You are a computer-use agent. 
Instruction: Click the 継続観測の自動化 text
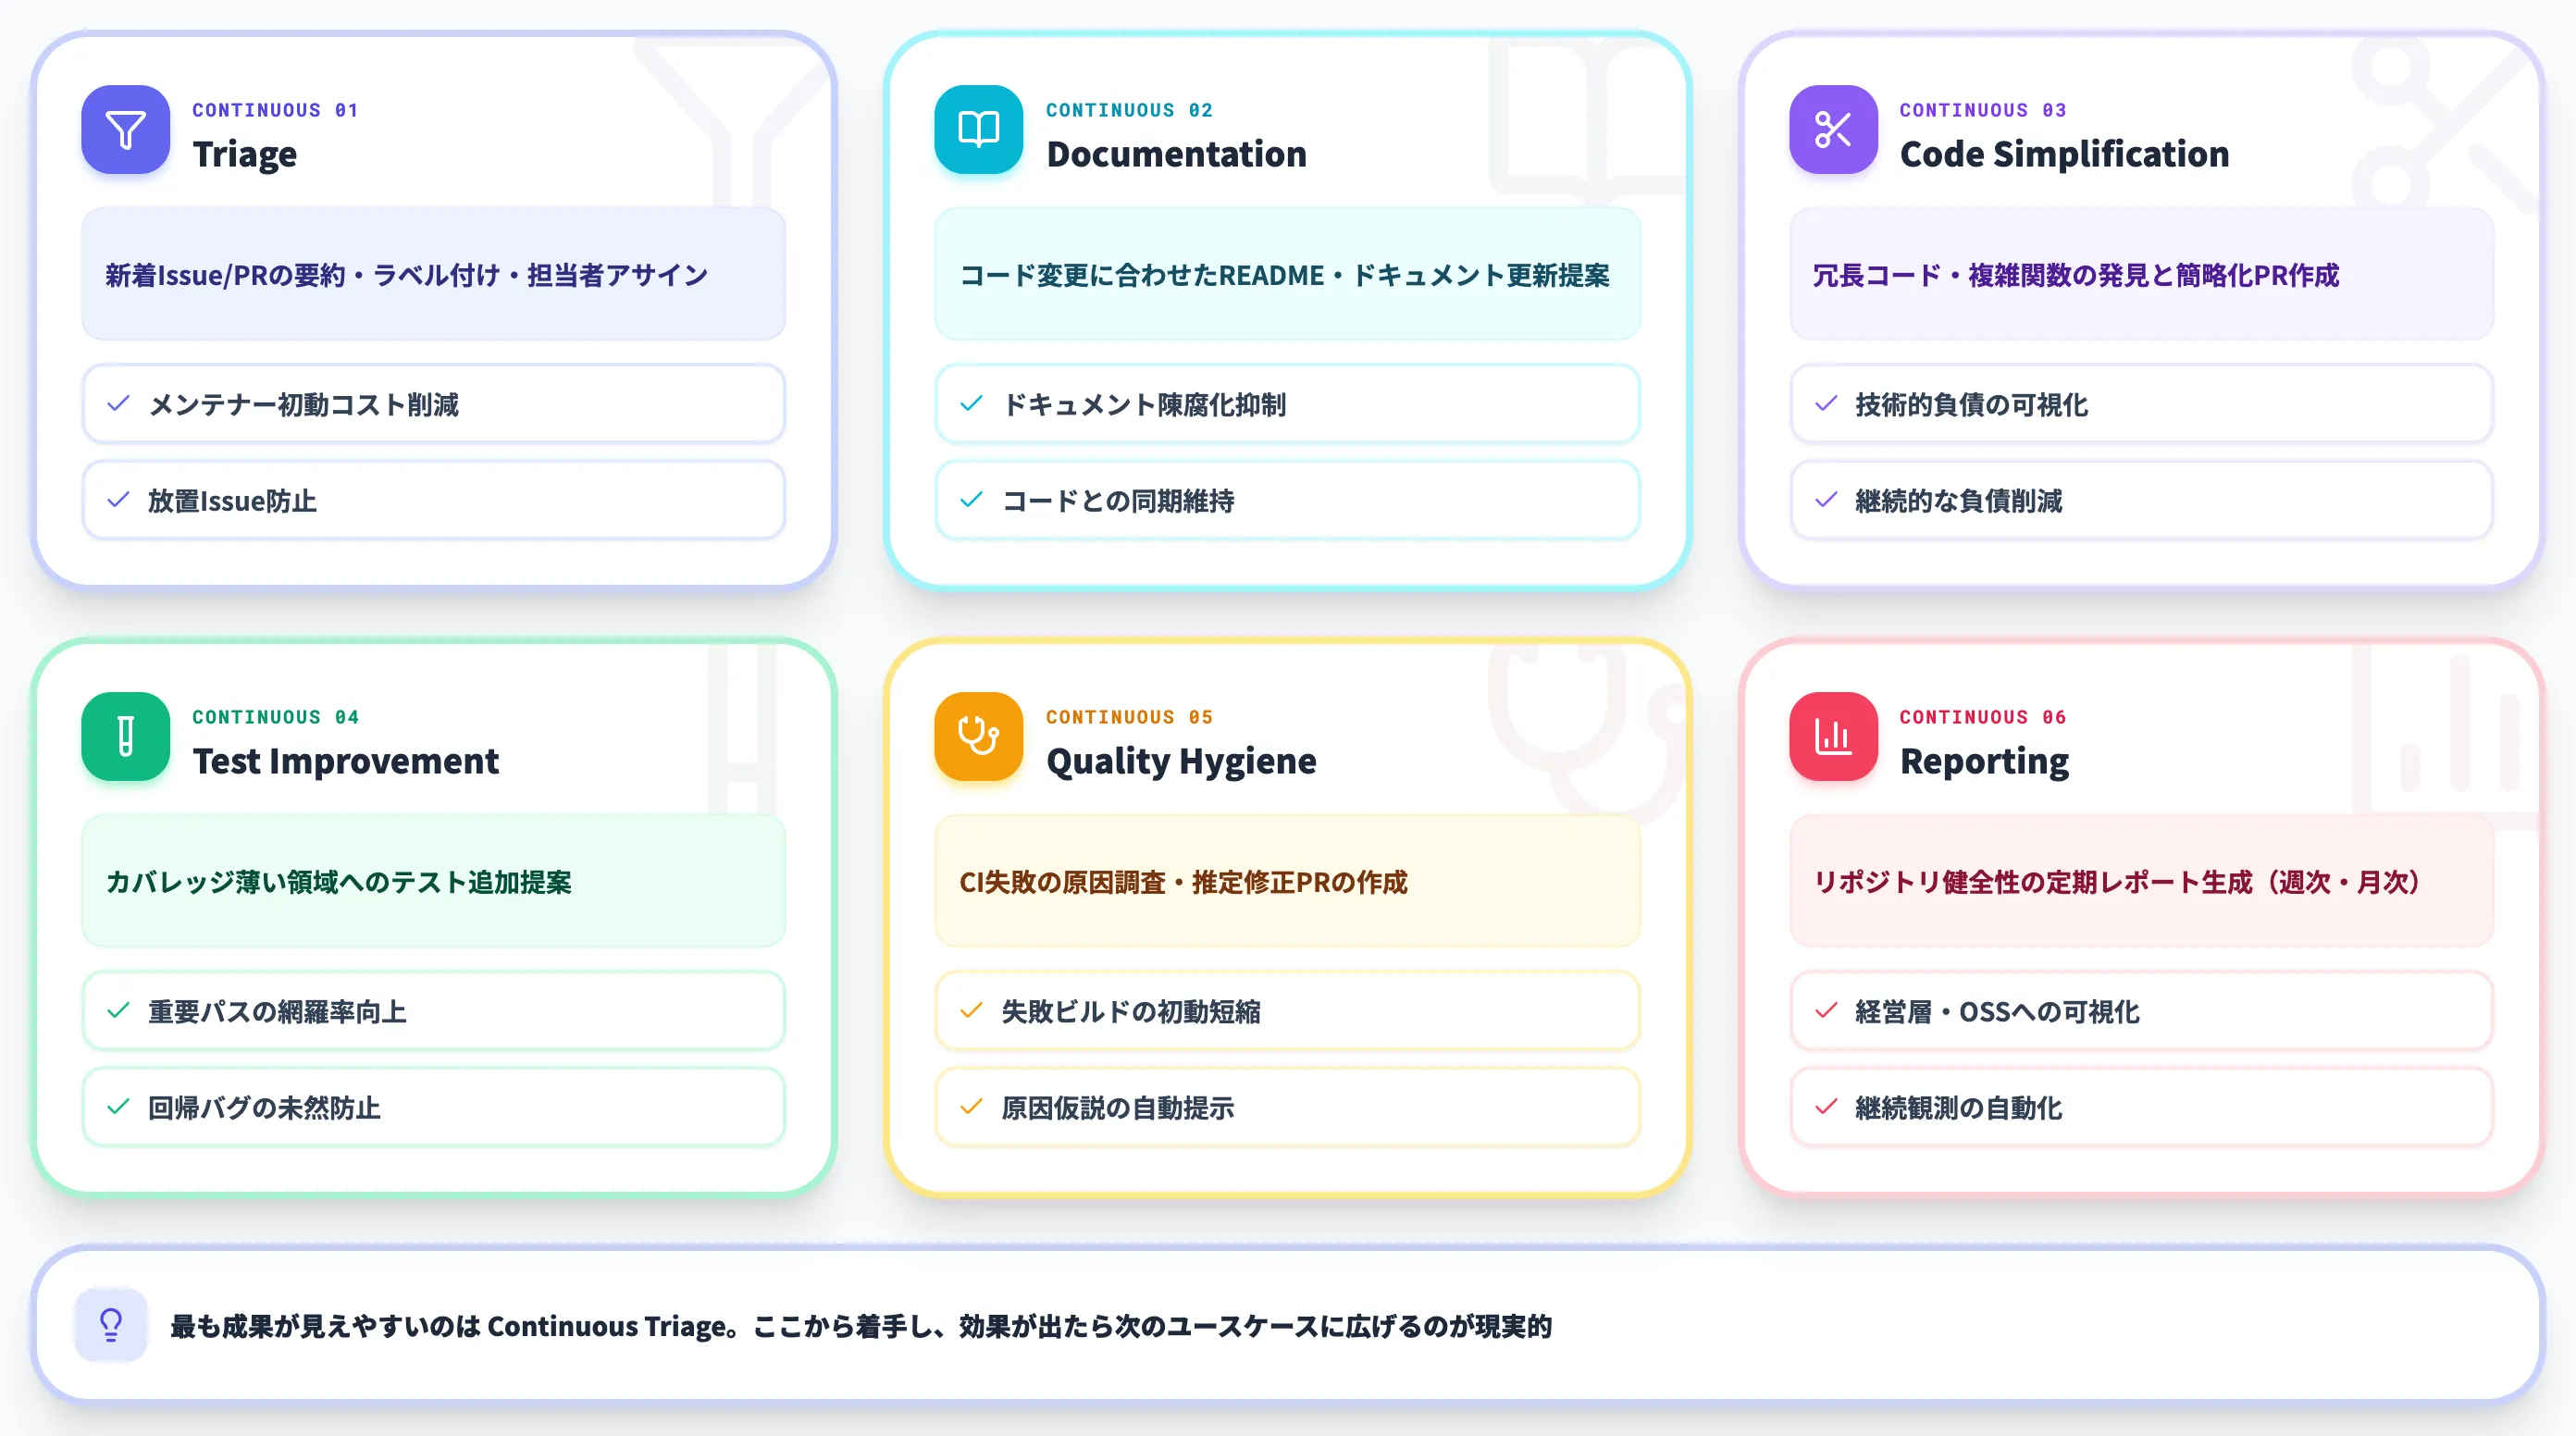(x=1958, y=1107)
